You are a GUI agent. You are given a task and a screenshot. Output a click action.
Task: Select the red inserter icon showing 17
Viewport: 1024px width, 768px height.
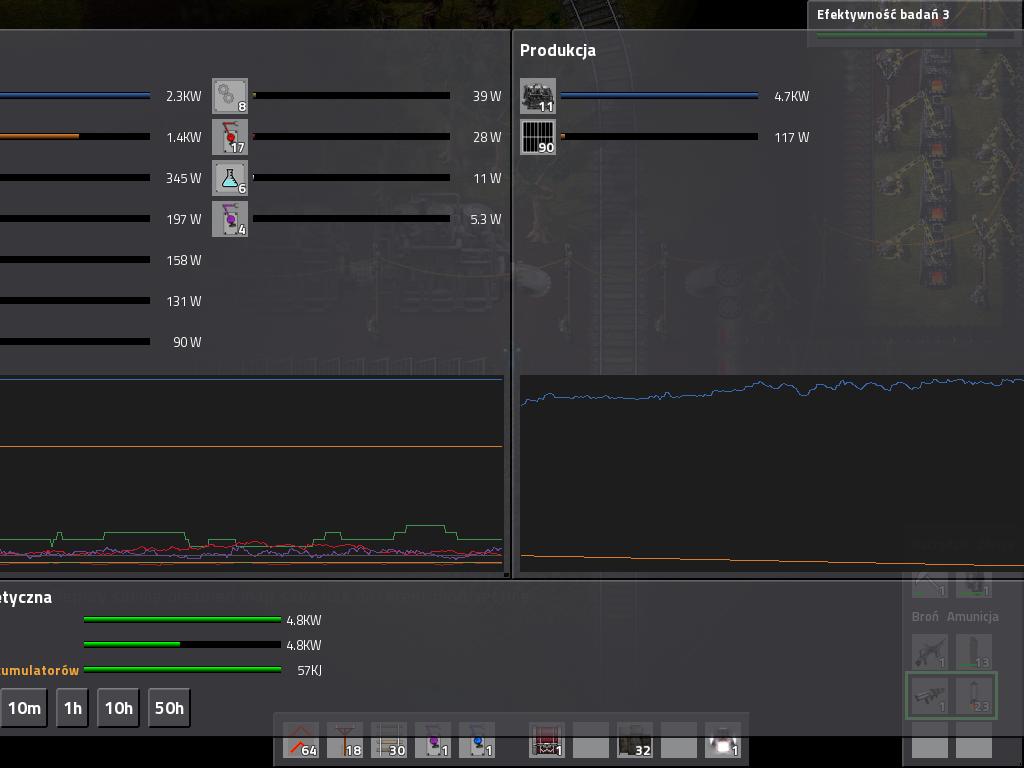click(230, 137)
